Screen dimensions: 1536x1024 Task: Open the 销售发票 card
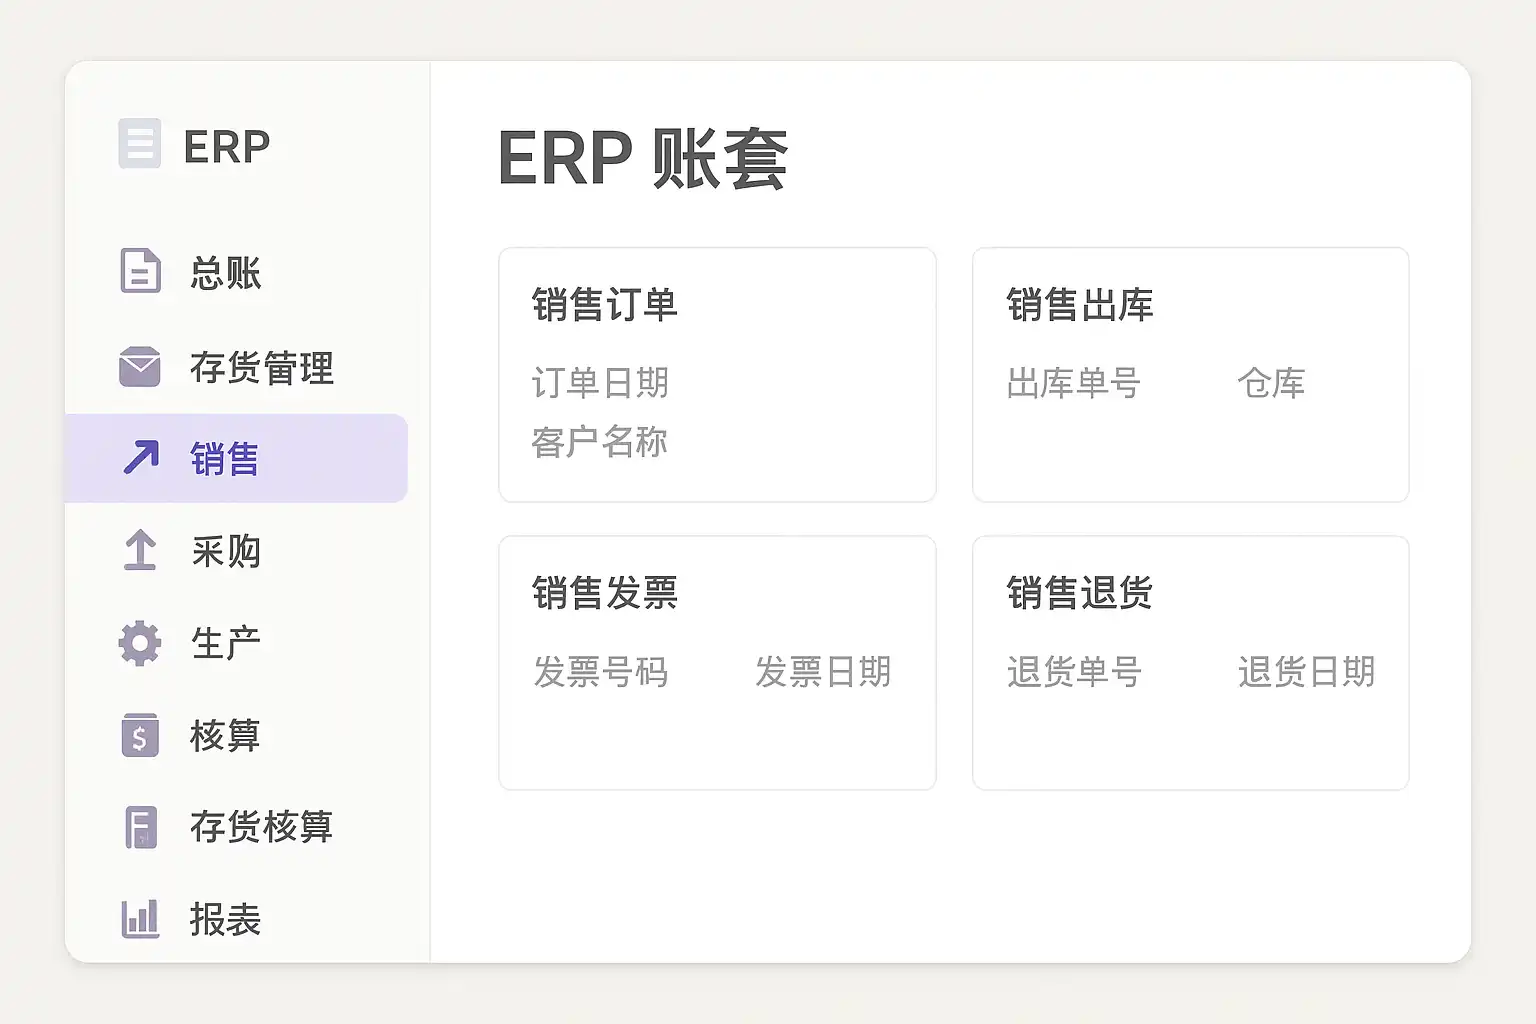tap(717, 662)
